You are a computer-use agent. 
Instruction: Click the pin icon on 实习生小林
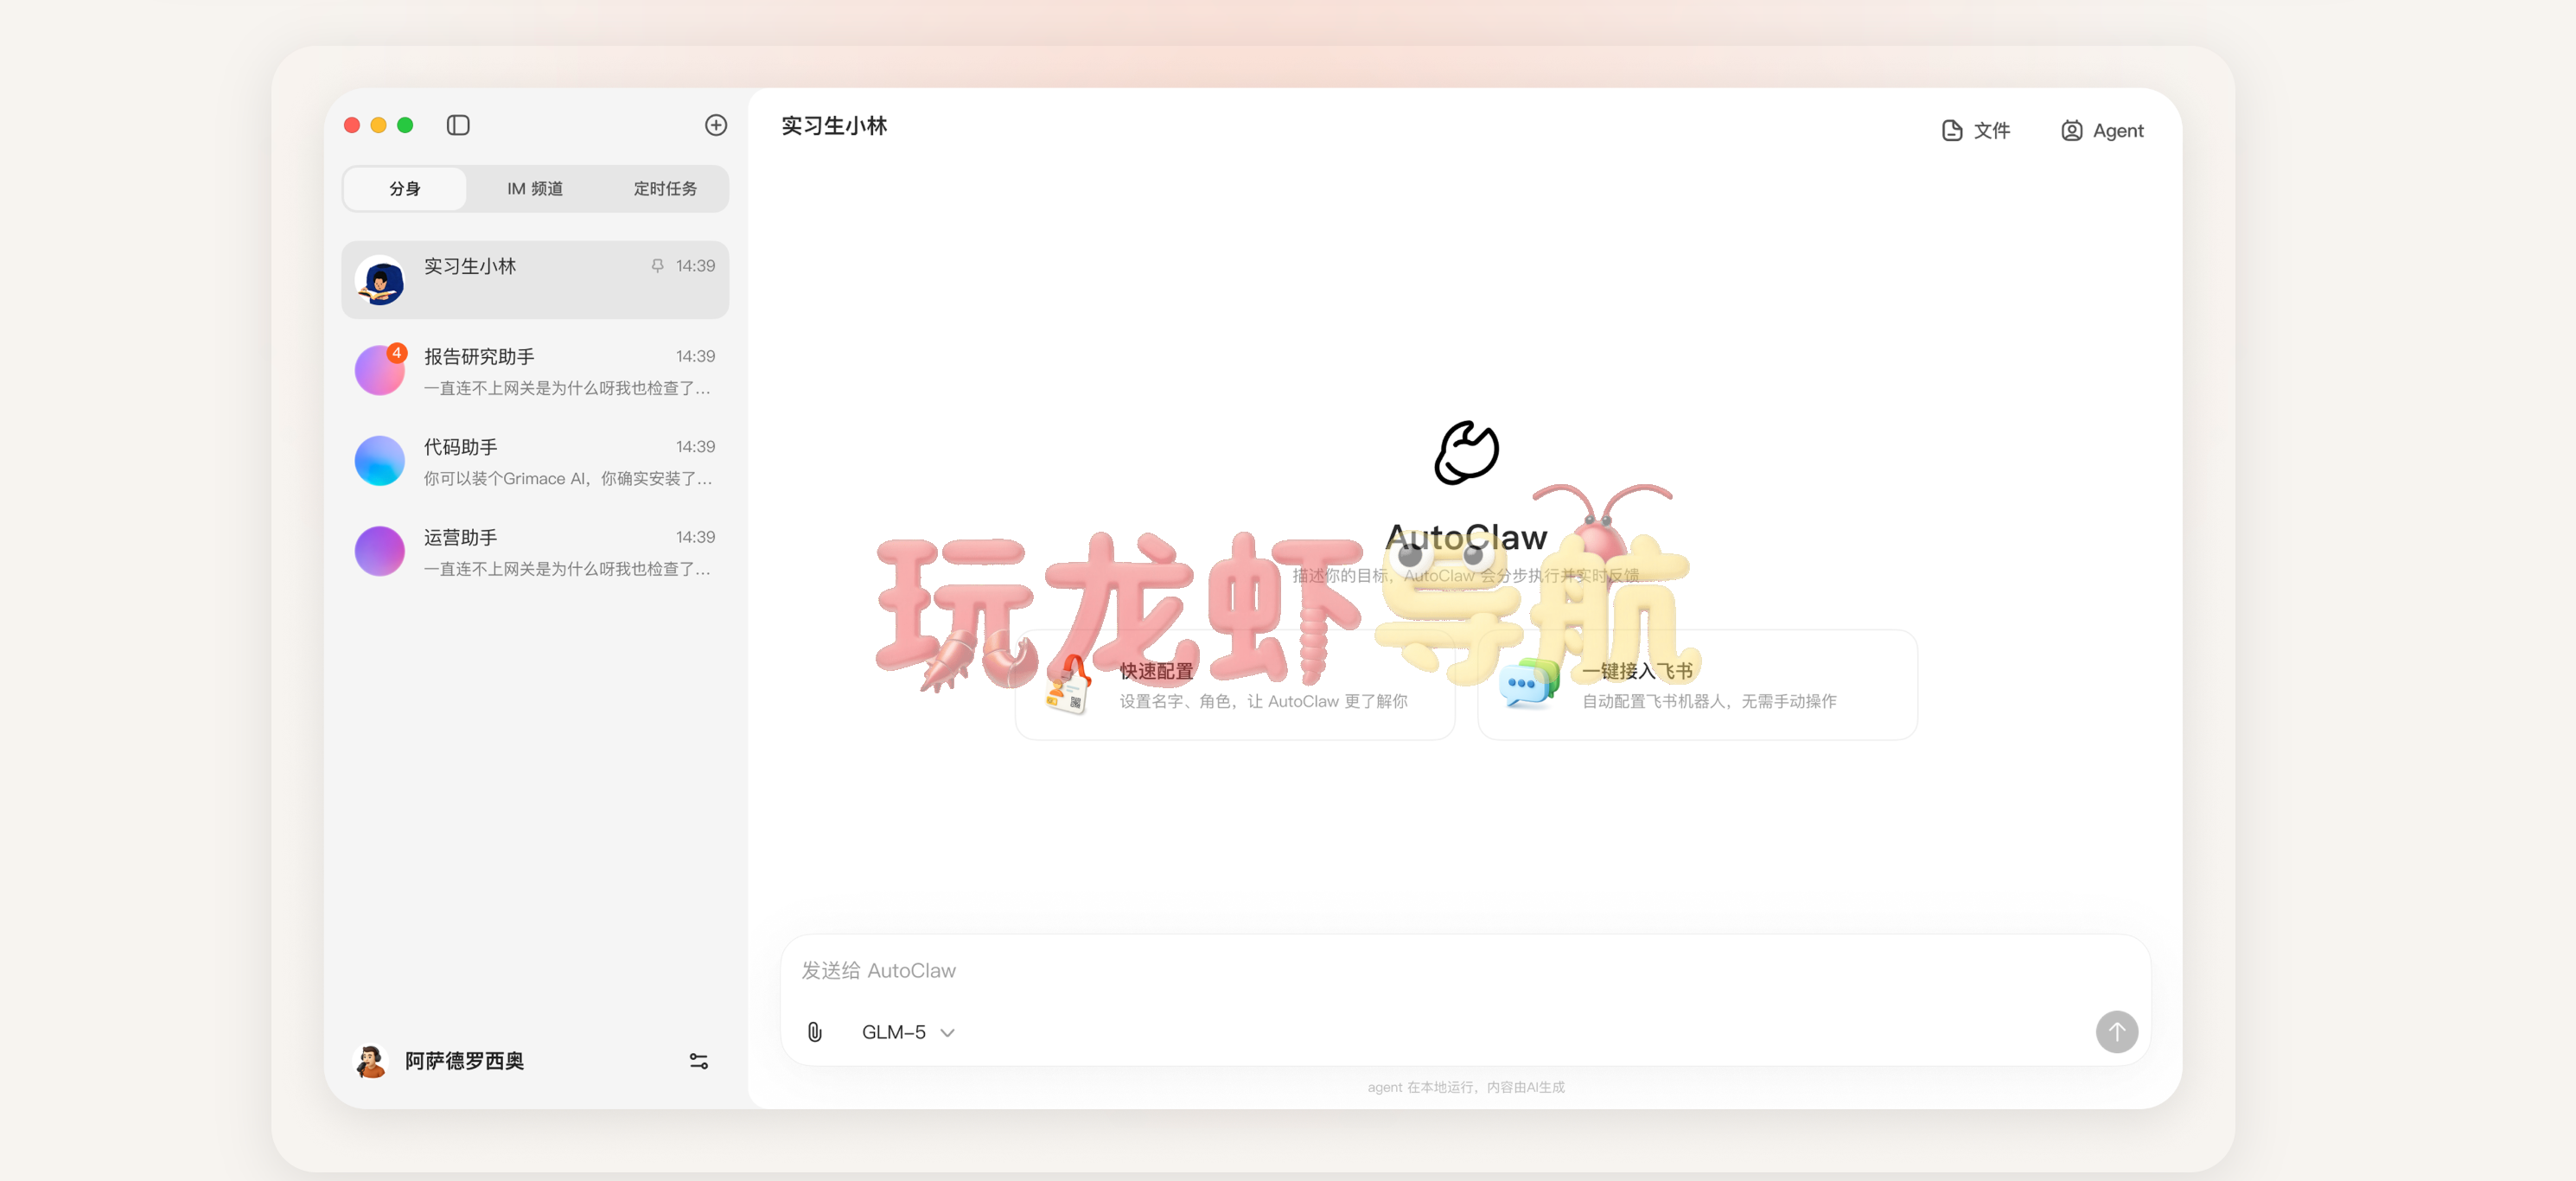click(x=657, y=266)
